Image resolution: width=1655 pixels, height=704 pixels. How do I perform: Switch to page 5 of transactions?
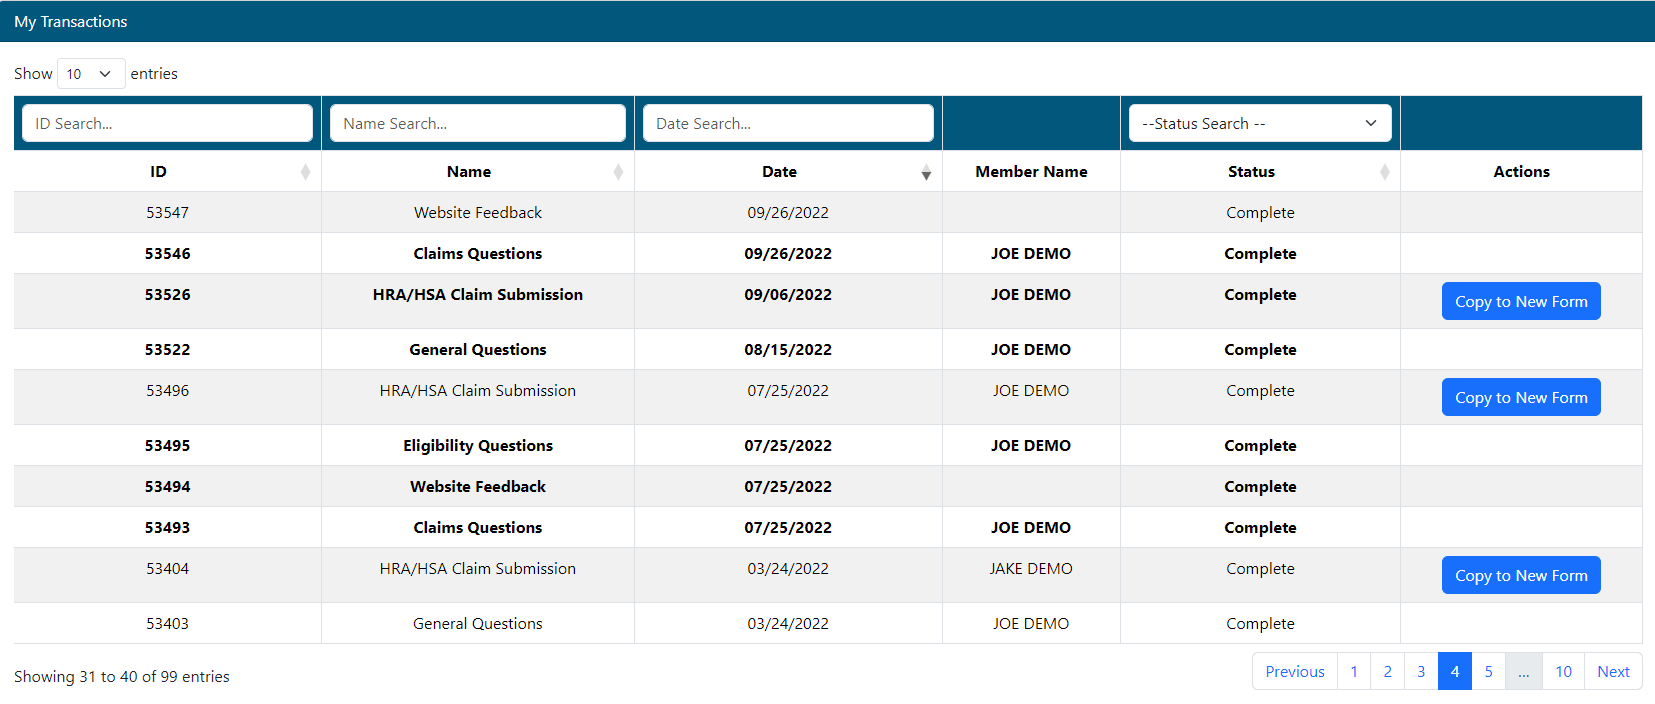(x=1488, y=672)
